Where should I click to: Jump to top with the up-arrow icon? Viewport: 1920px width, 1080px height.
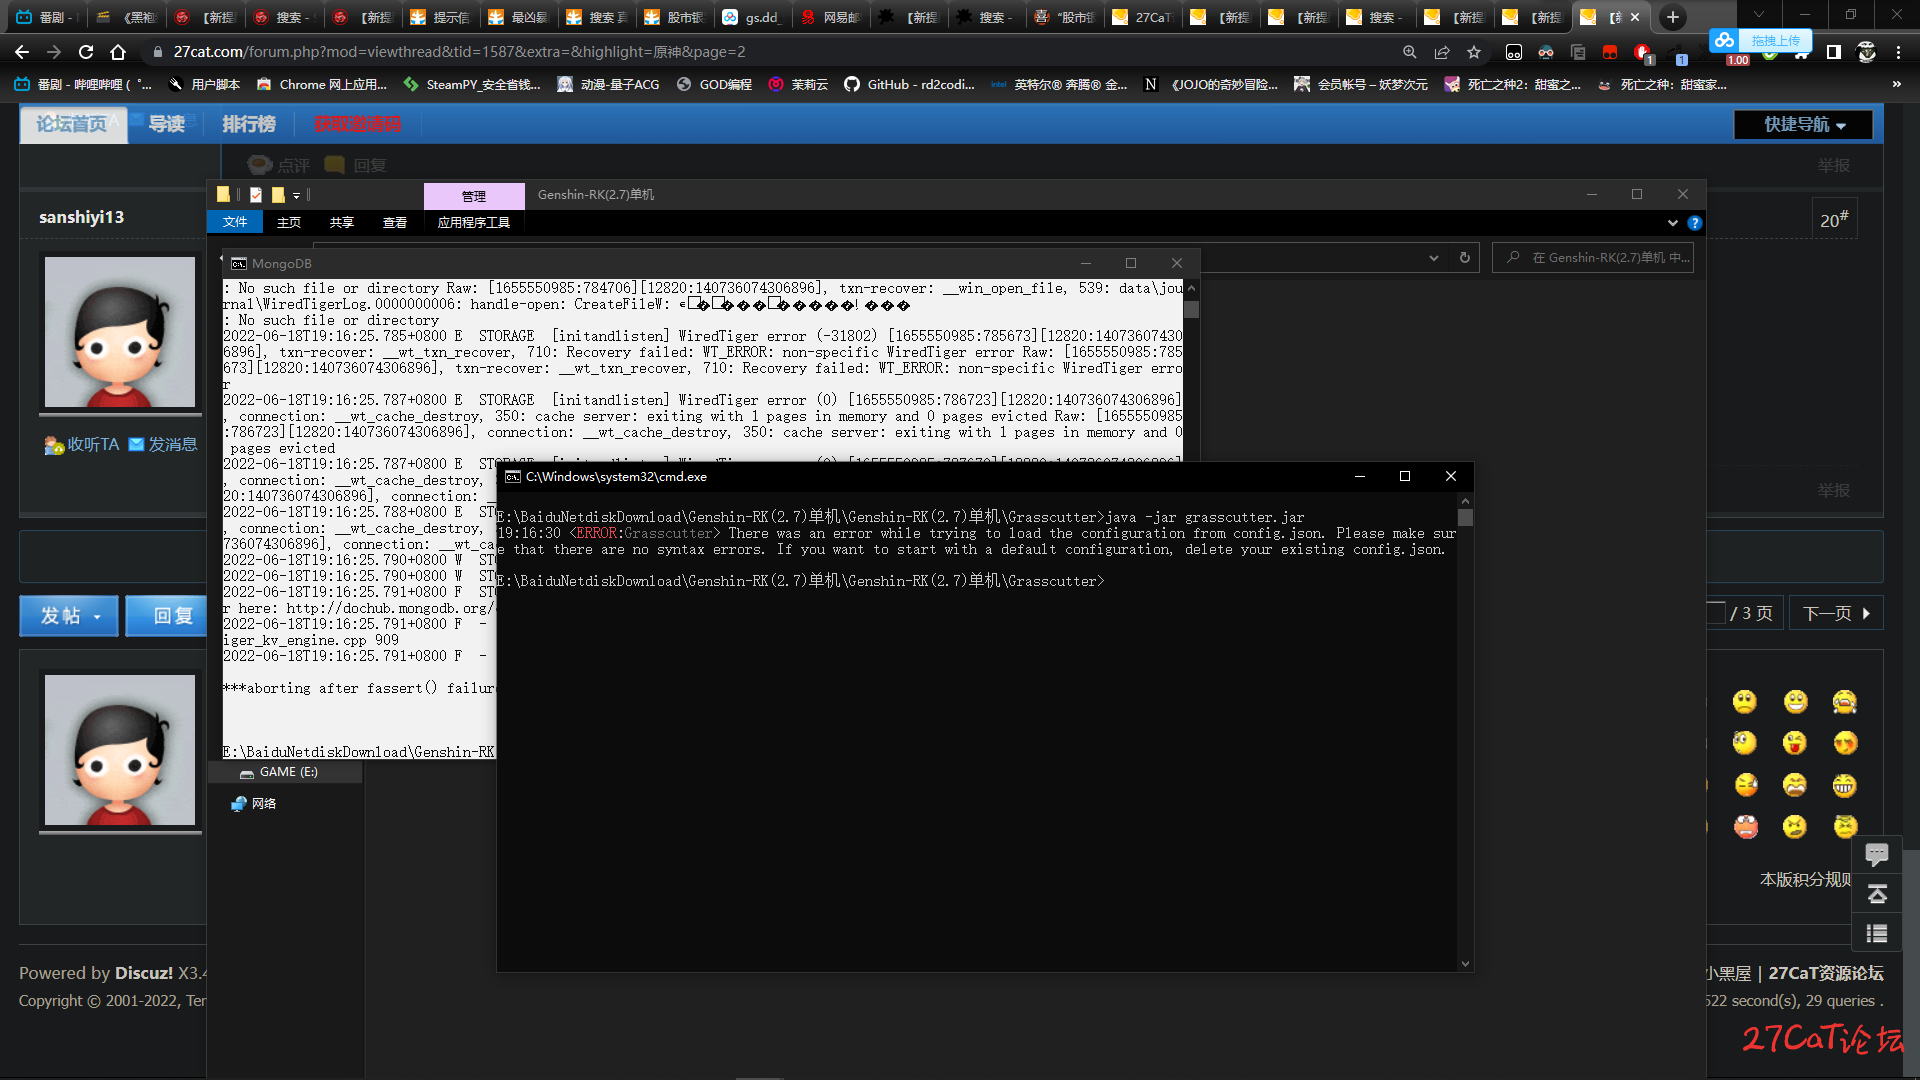(x=1877, y=894)
